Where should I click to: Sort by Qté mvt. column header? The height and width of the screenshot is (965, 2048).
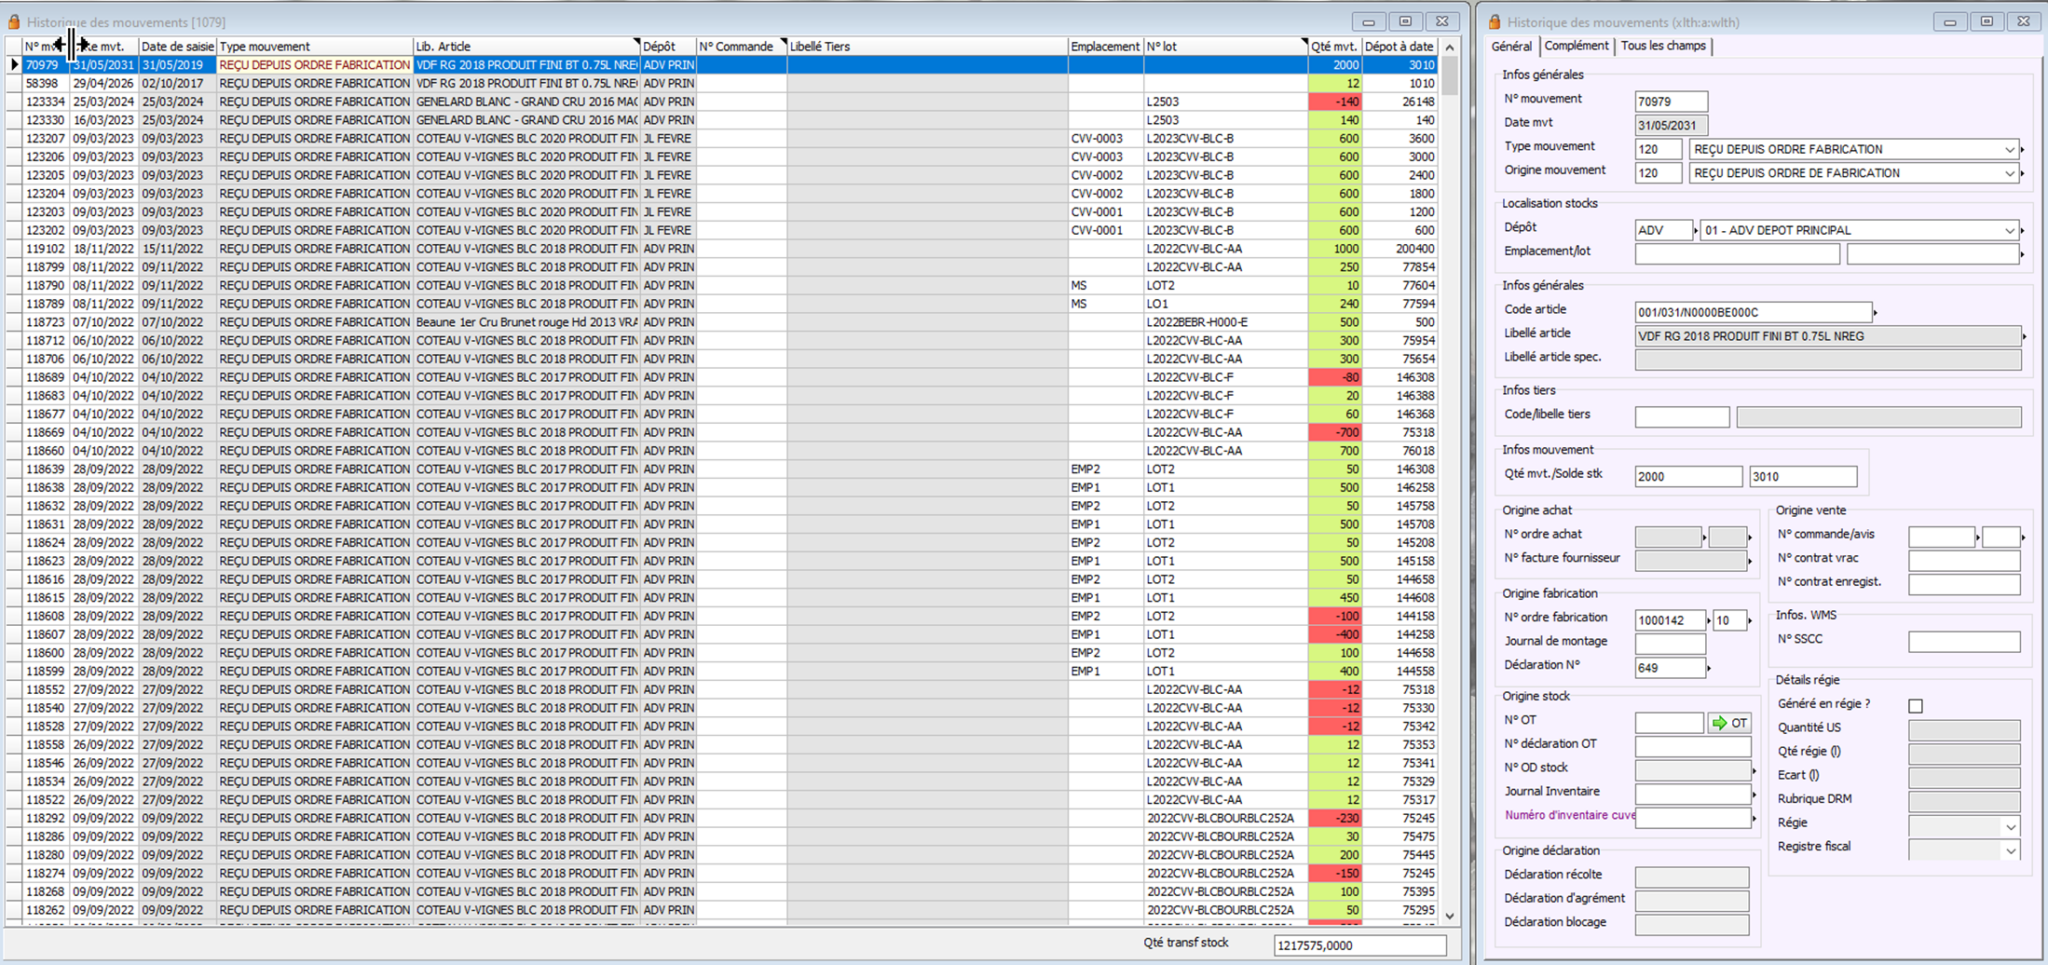click(x=1334, y=47)
